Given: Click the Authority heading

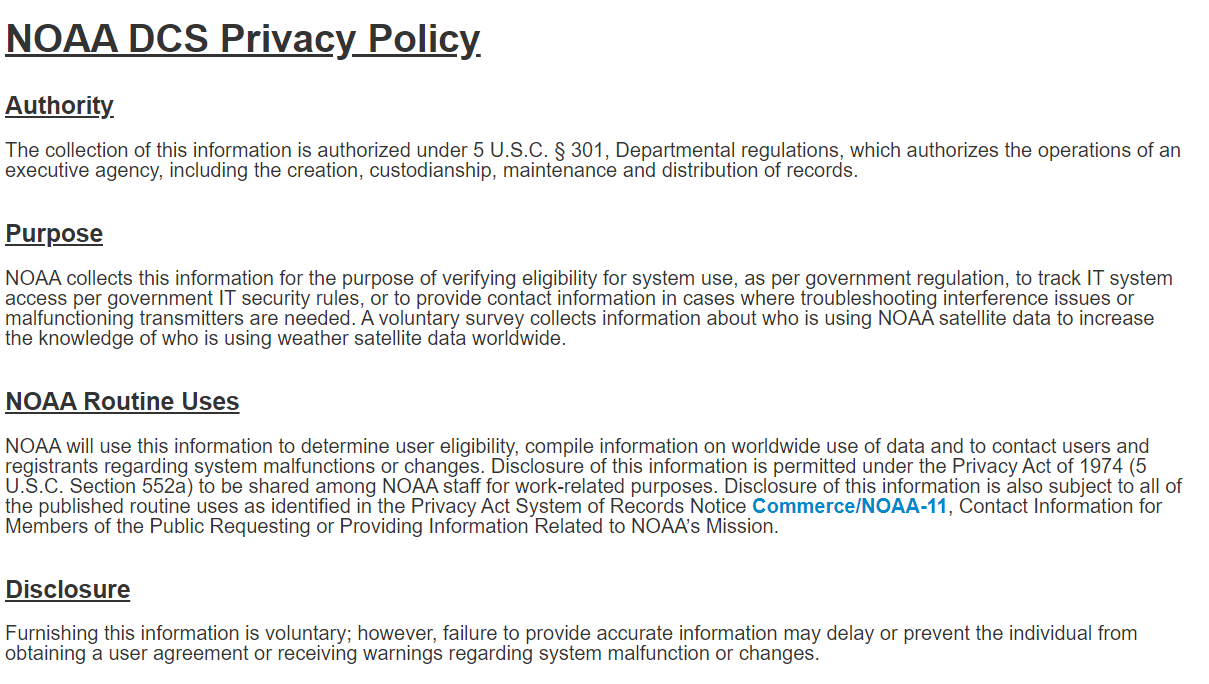Looking at the screenshot, I should point(60,106).
